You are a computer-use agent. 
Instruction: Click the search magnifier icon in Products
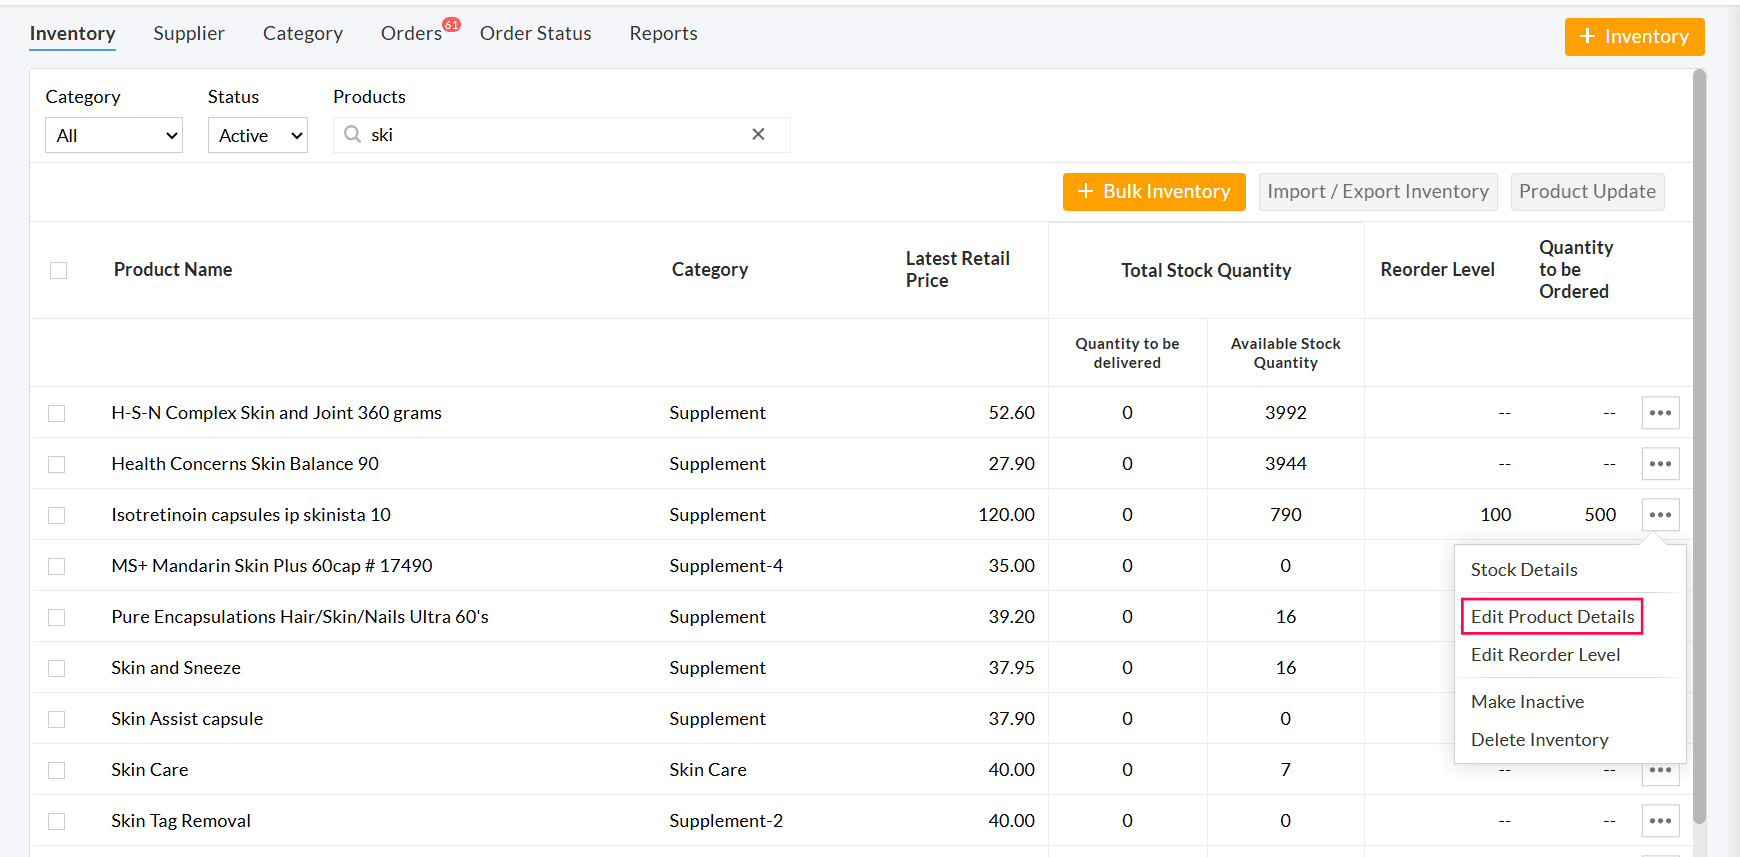352,135
